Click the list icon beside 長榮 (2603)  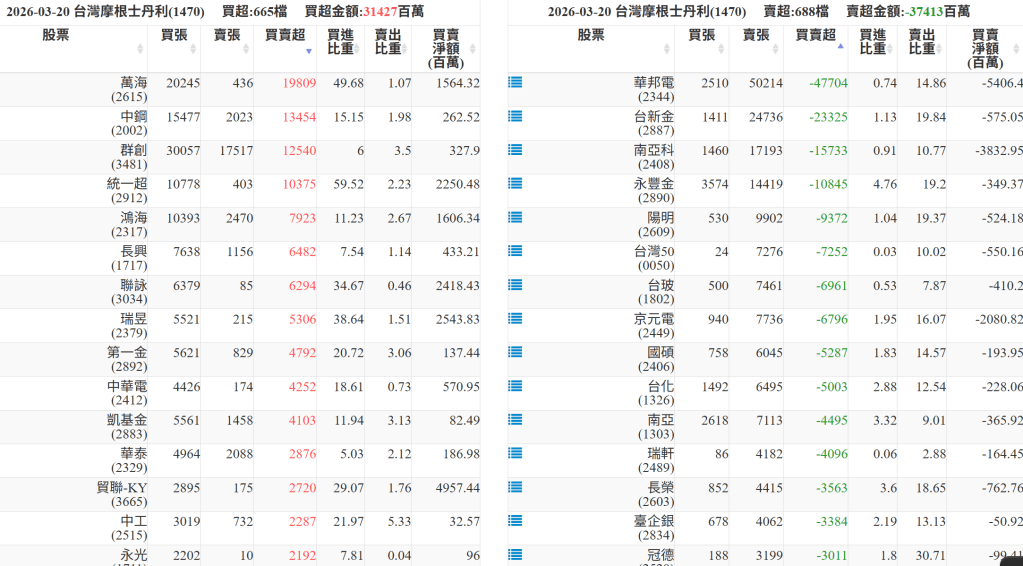[x=515, y=487]
